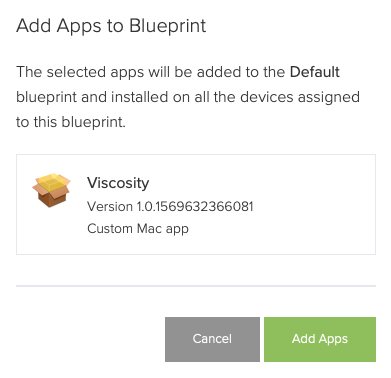Click the Viscosity package box icon
The width and height of the screenshot is (391, 378).
point(51,190)
